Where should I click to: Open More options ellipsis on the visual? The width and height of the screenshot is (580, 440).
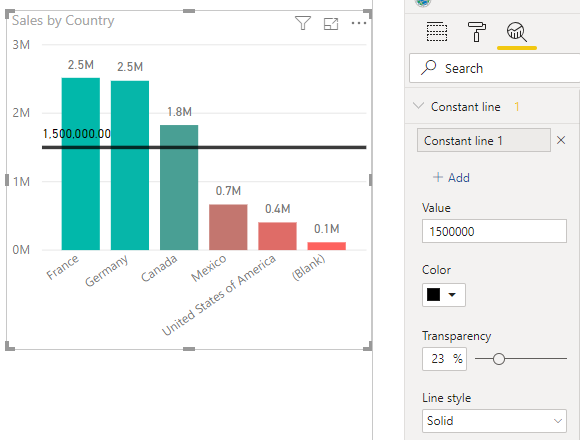[x=359, y=23]
